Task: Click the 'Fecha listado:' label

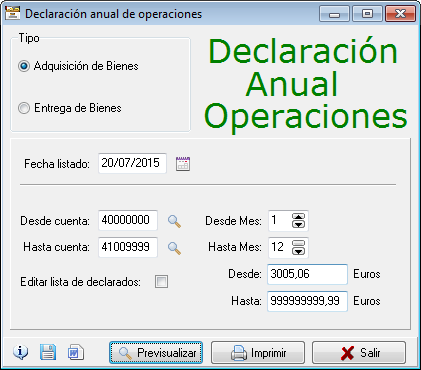Action: click(57, 164)
